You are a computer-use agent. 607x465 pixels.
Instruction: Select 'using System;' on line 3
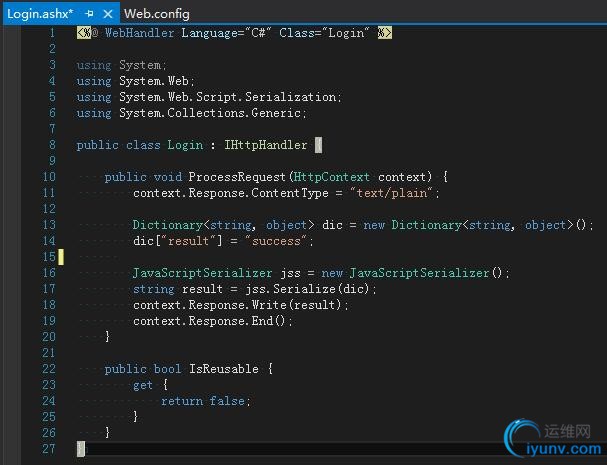[122, 65]
